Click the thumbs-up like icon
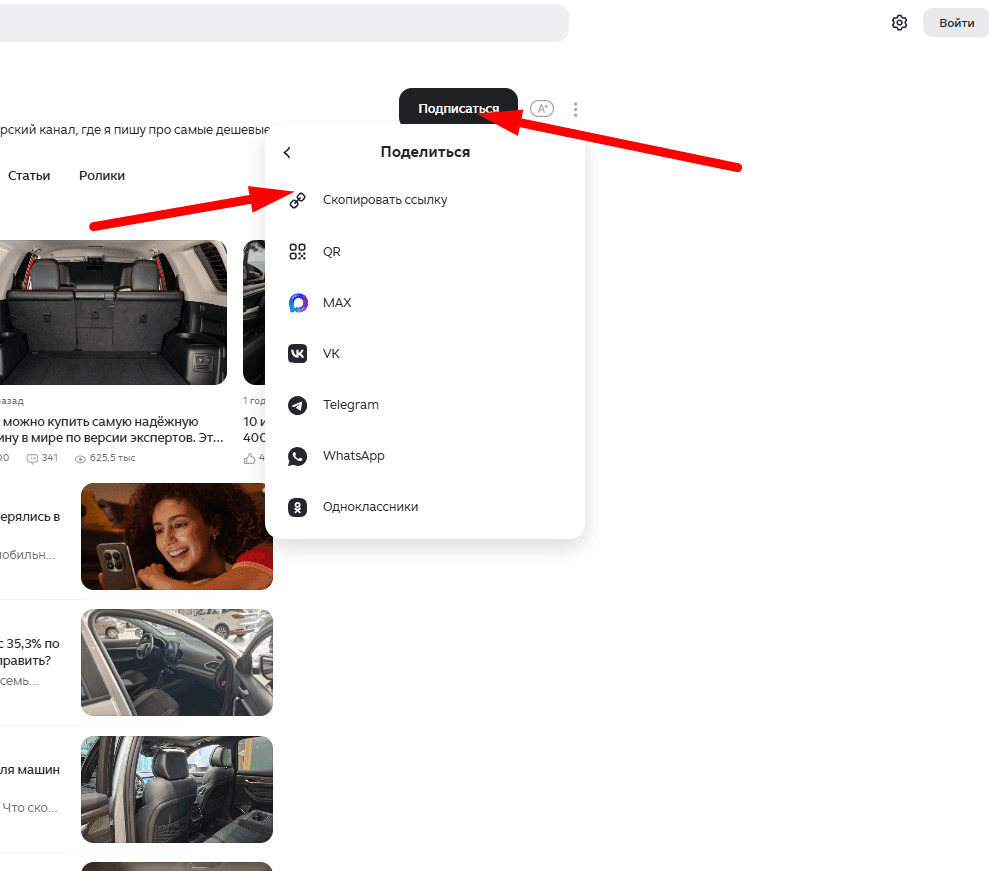This screenshot has width=989, height=871. pyautogui.click(x=250, y=459)
